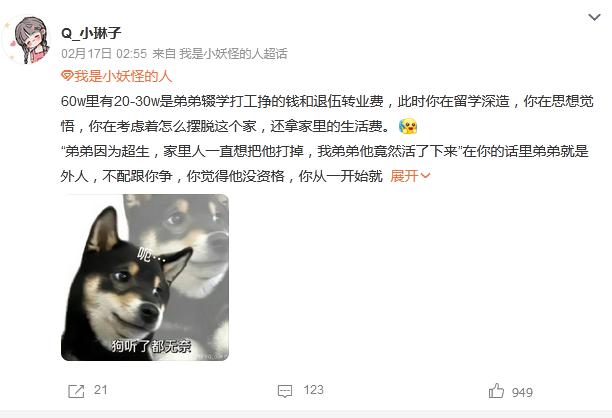Click the first paragraph starting with 60w里有20-30w
612x418 pixels.
pyautogui.click(x=327, y=114)
